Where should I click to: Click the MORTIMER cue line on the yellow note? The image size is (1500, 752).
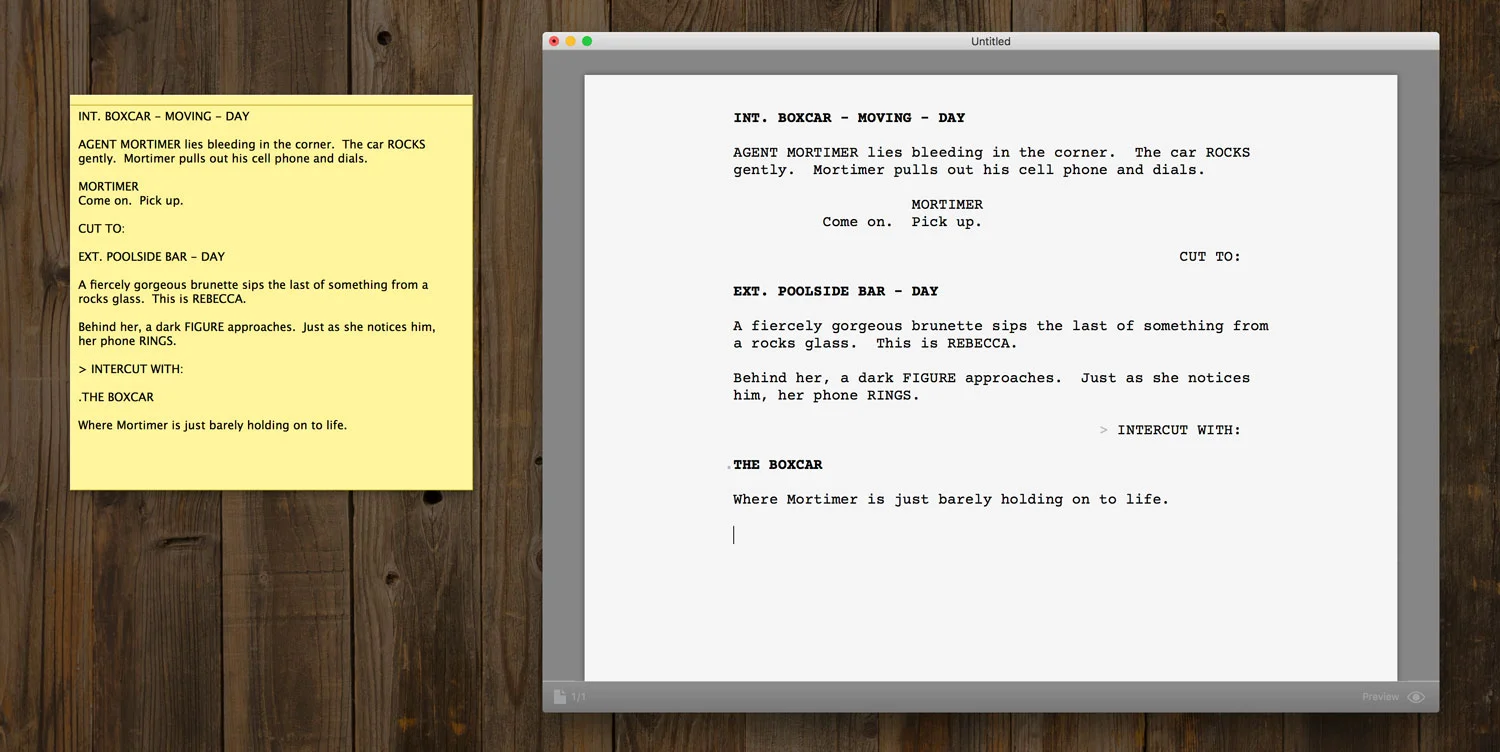click(108, 186)
